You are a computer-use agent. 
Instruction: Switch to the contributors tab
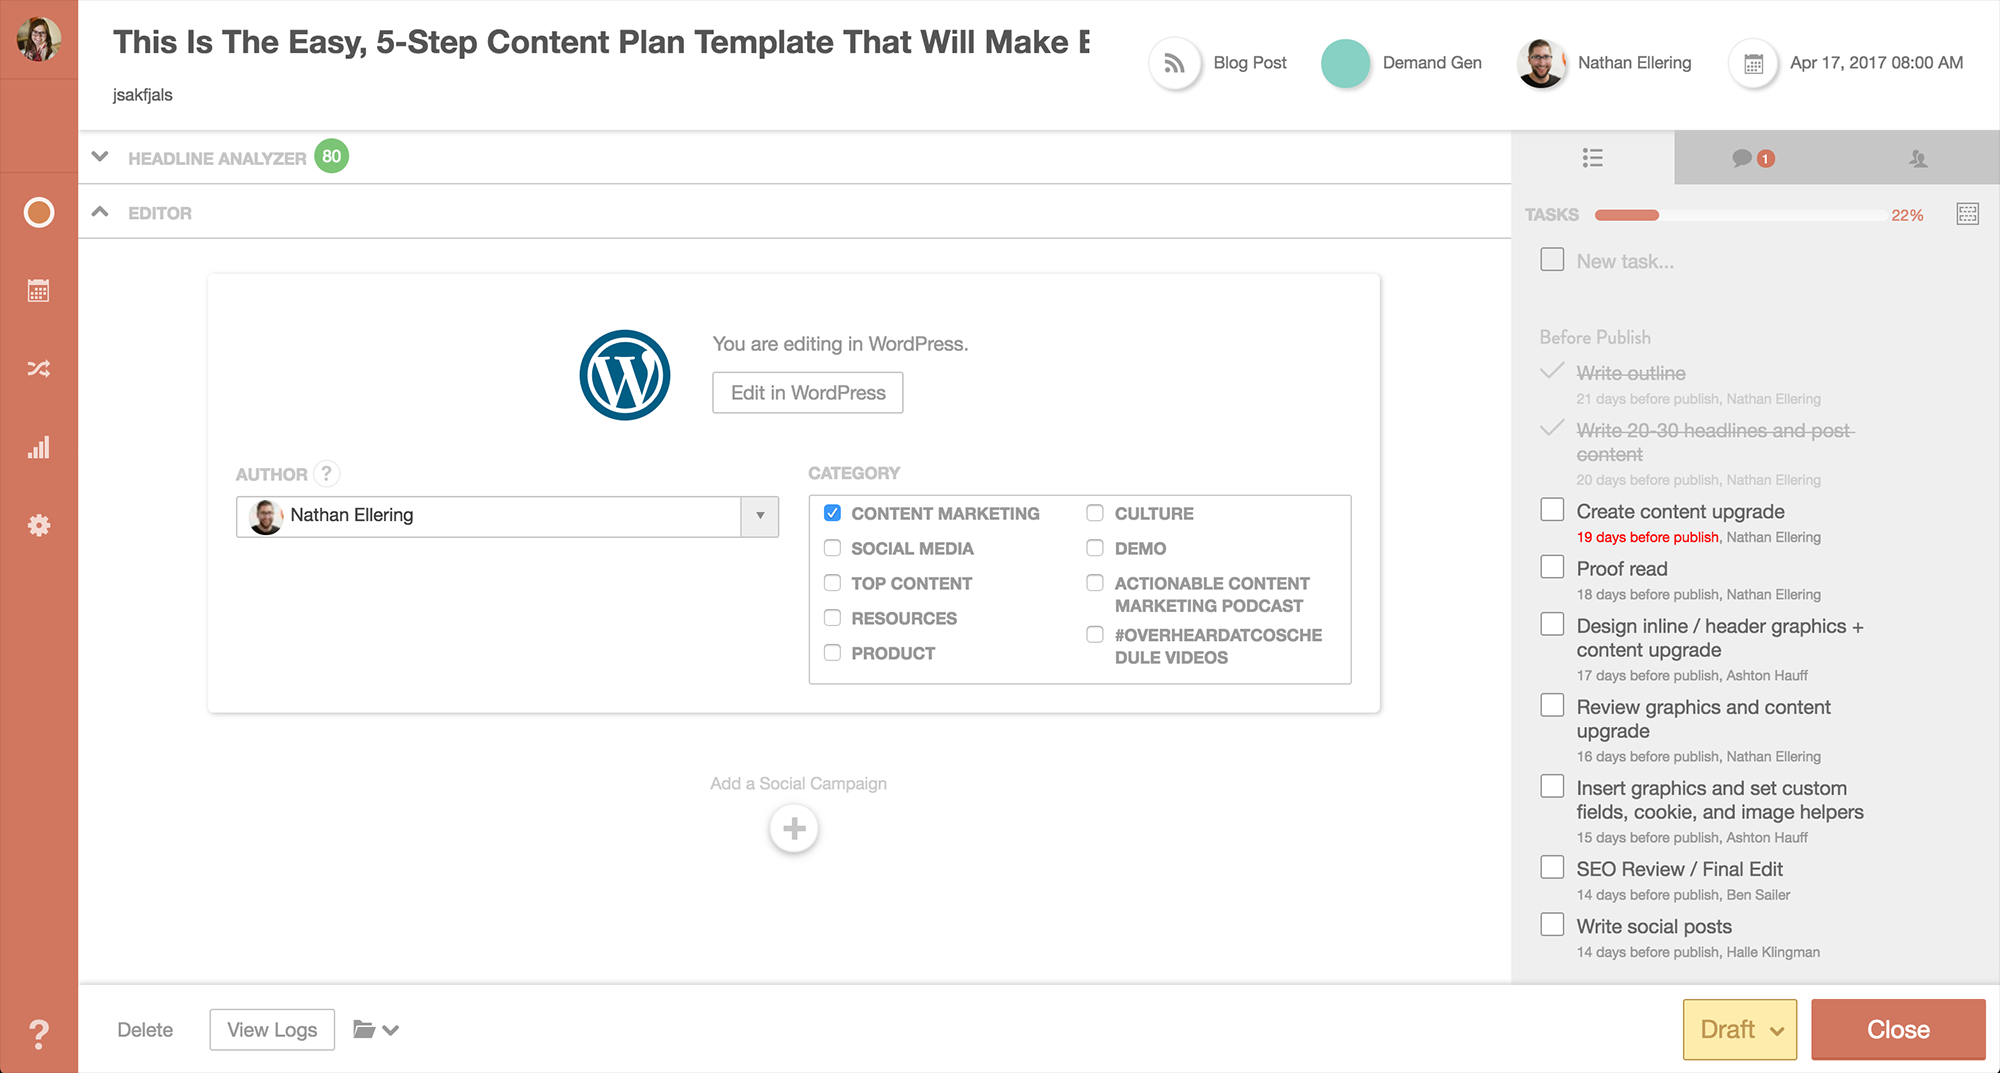1917,158
